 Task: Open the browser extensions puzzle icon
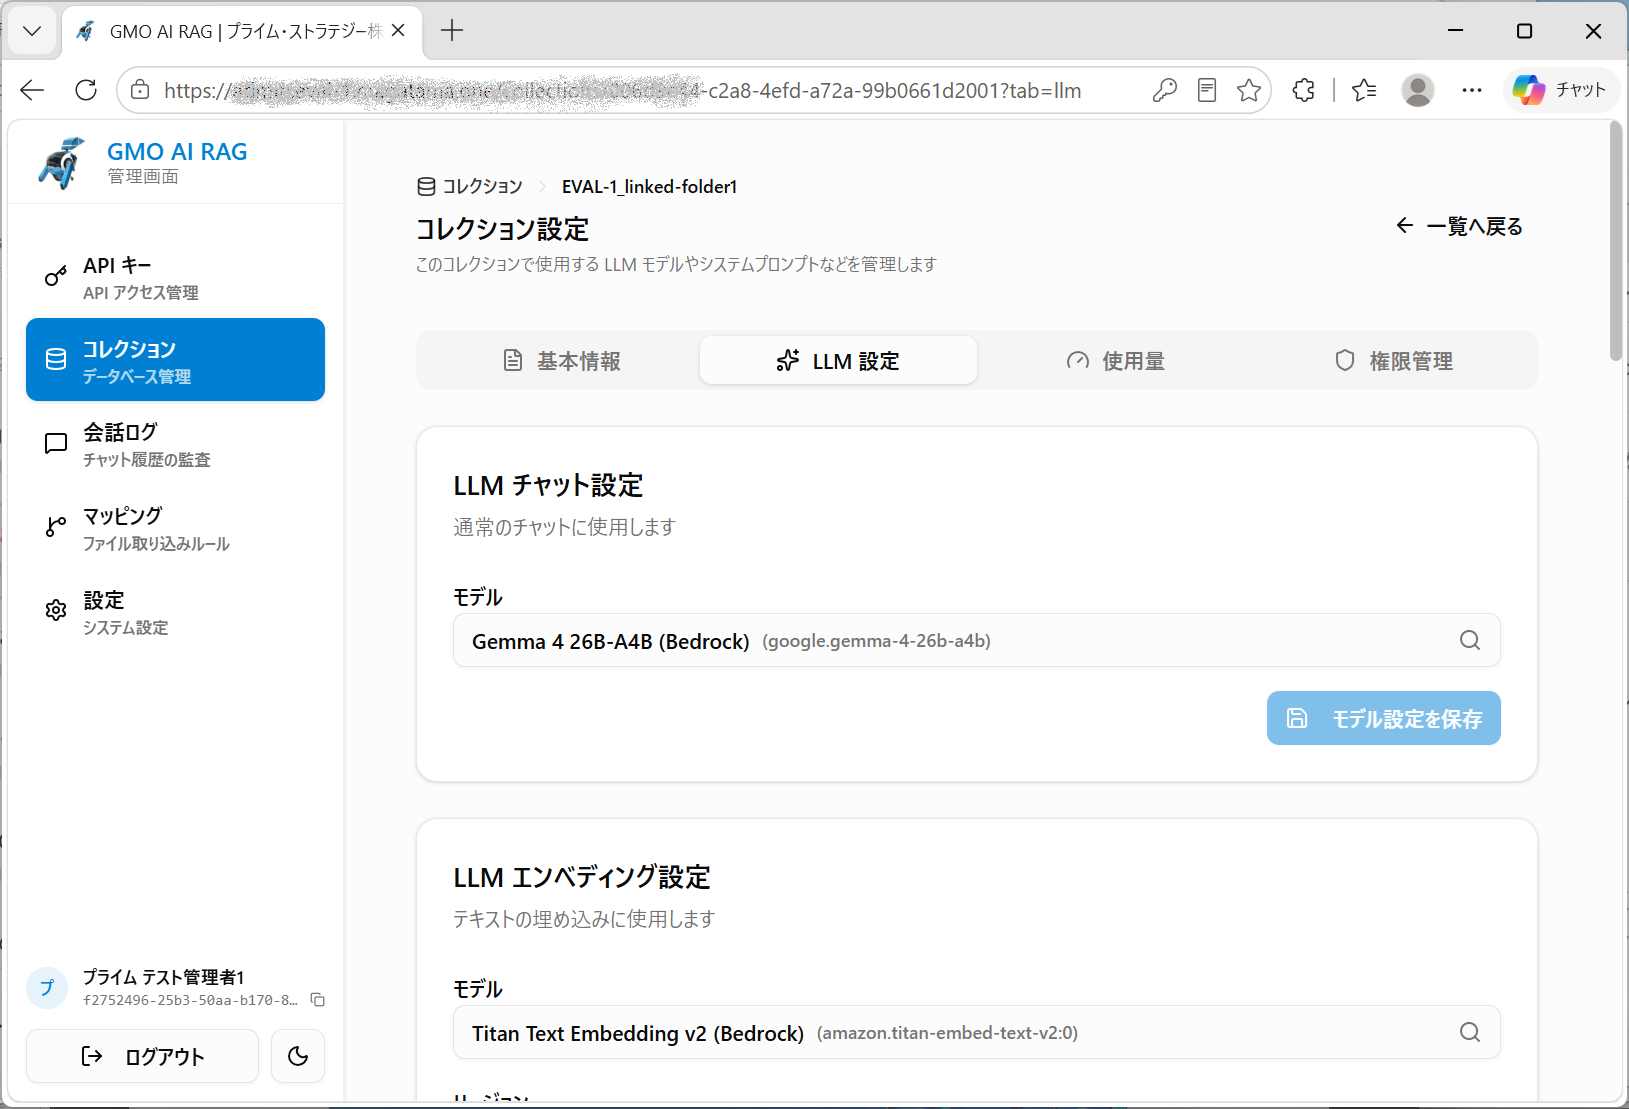pos(1303,90)
